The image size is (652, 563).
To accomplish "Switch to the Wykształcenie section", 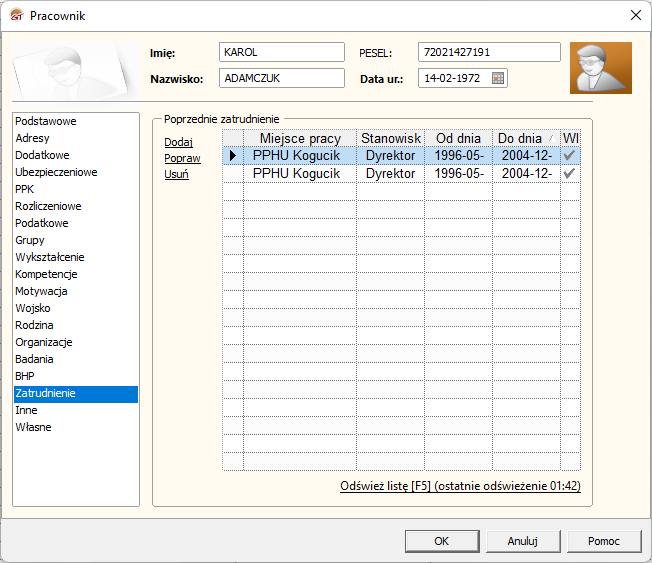I will pos(50,257).
